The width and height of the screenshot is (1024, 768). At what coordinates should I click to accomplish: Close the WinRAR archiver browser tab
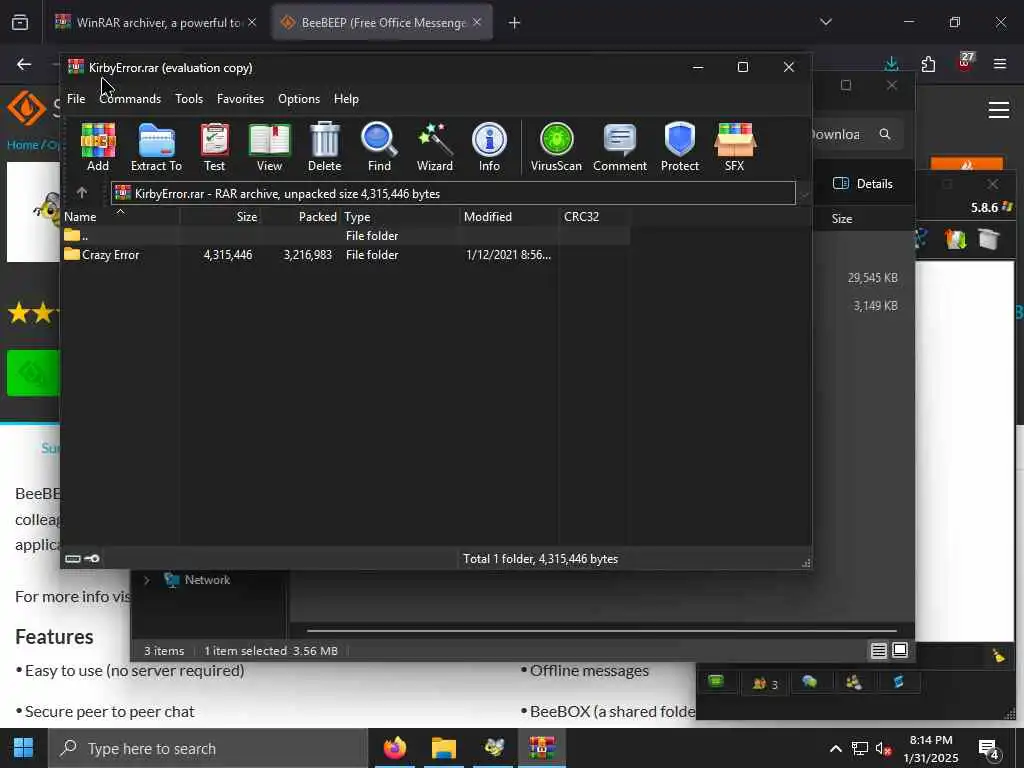(x=252, y=22)
